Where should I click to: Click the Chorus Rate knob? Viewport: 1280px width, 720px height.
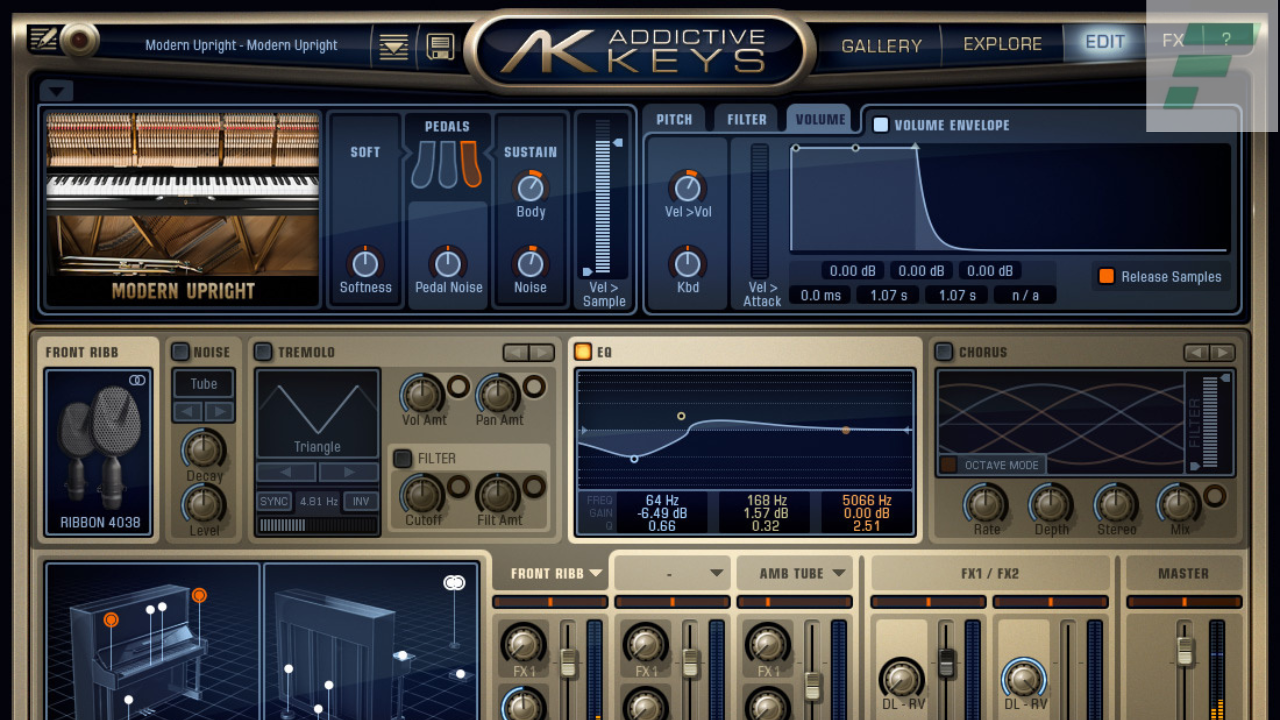pyautogui.click(x=986, y=503)
